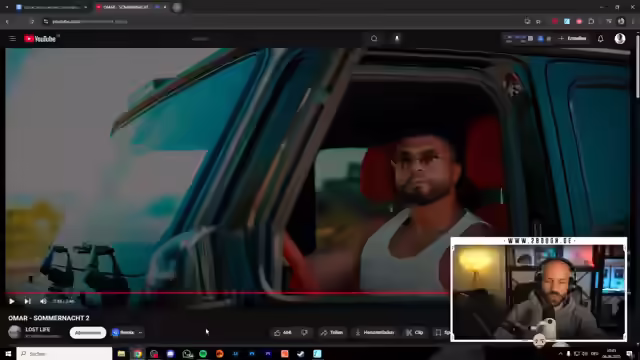Play the OMAR - SOMMERNACHT 2 video
640x360 pixels.
(11, 301)
